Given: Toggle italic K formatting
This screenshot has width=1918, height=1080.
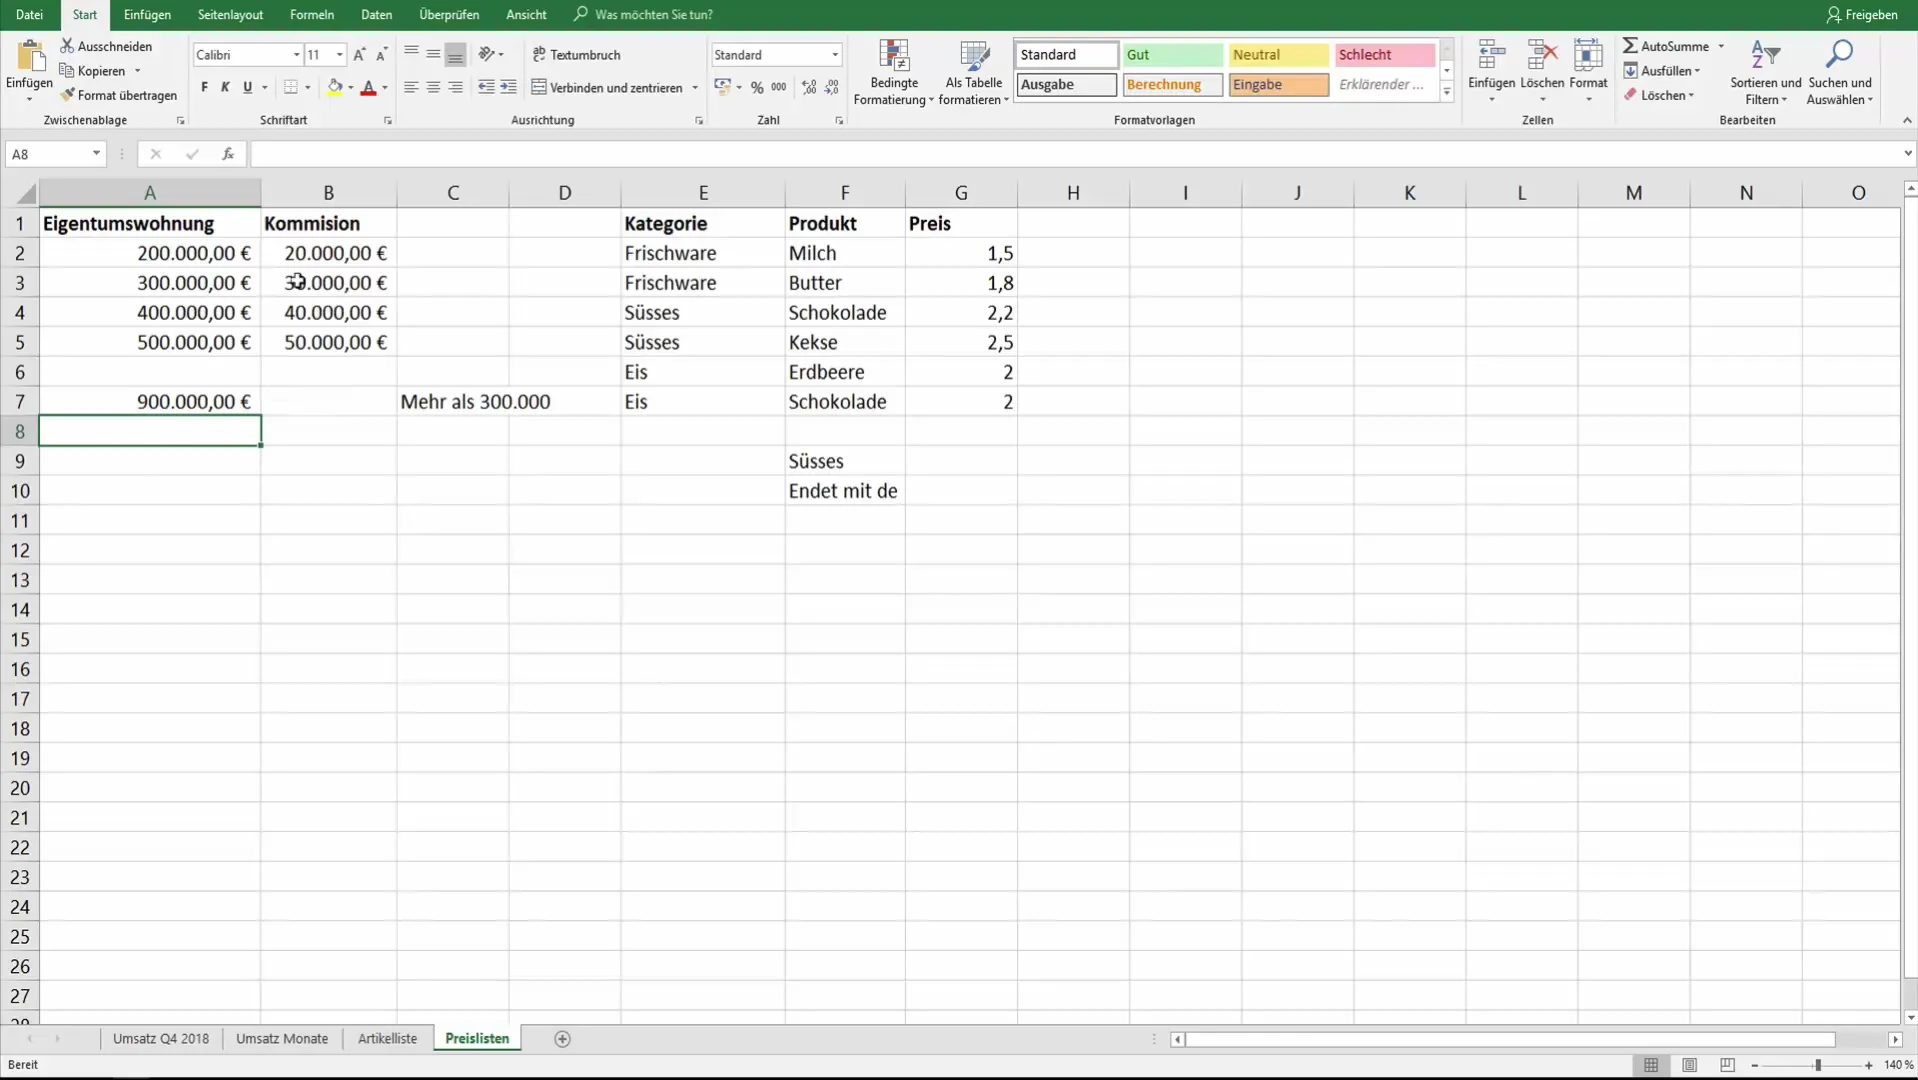Looking at the screenshot, I should [x=225, y=88].
